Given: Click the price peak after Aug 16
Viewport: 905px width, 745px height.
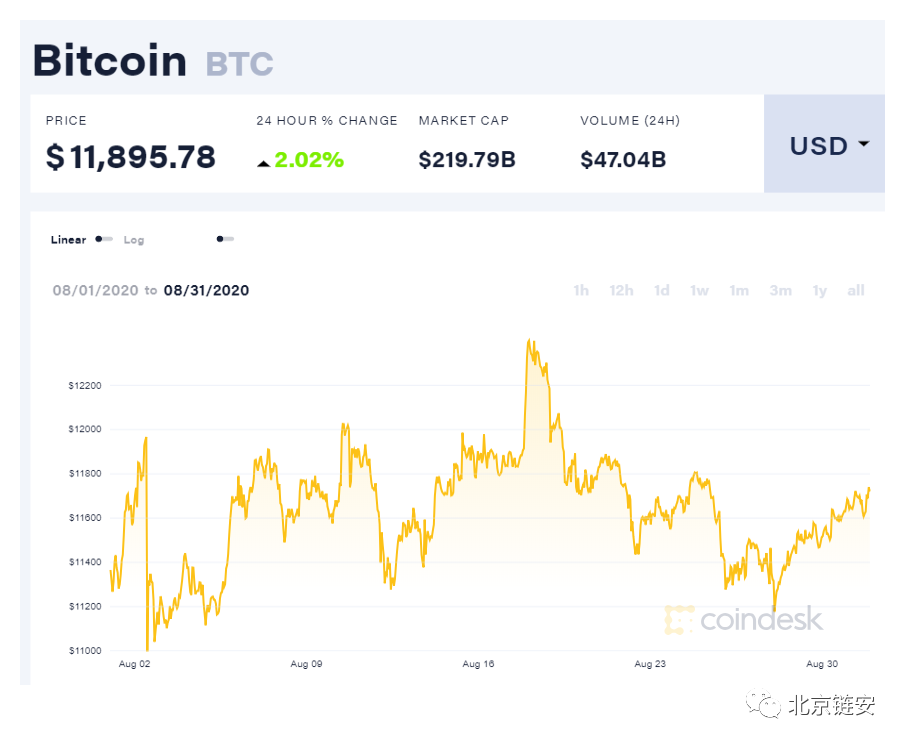Looking at the screenshot, I should coord(530,342).
